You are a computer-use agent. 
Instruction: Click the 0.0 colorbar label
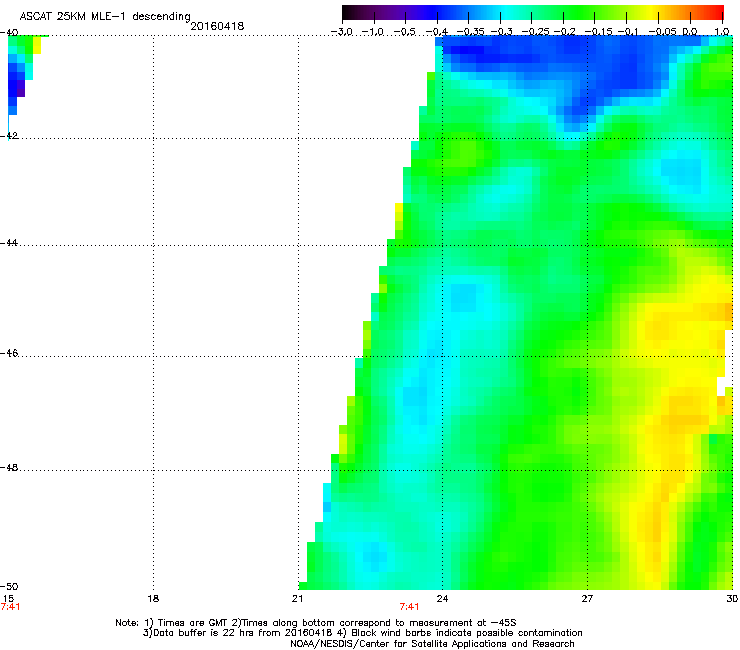click(690, 32)
